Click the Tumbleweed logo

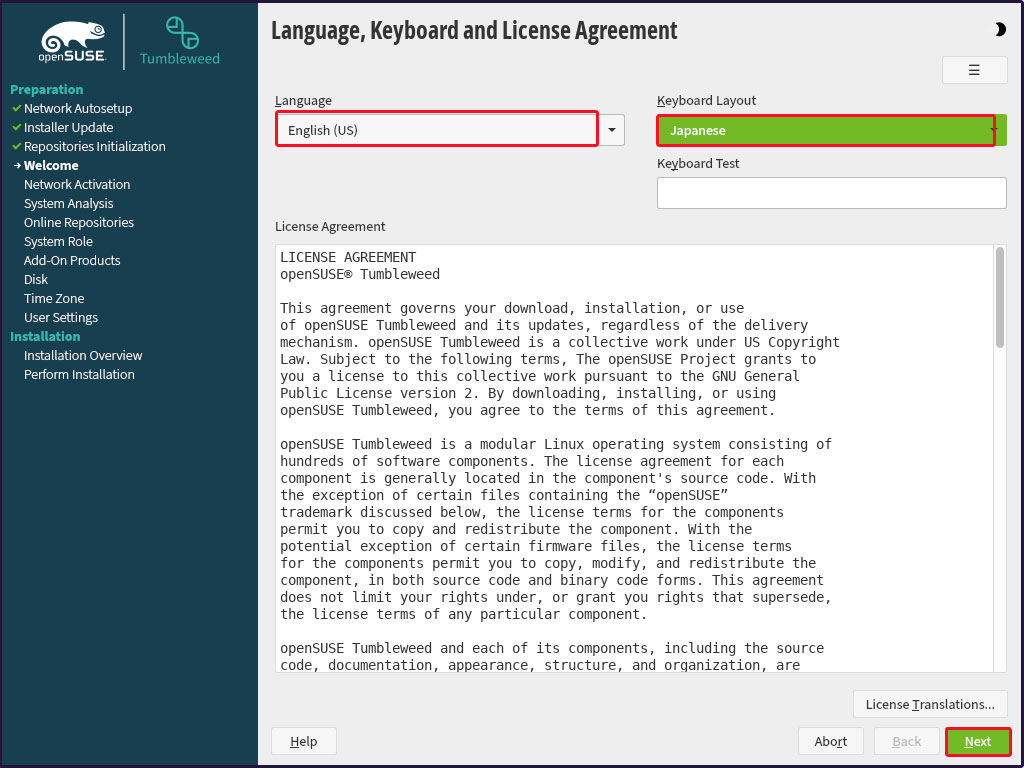coord(180,41)
